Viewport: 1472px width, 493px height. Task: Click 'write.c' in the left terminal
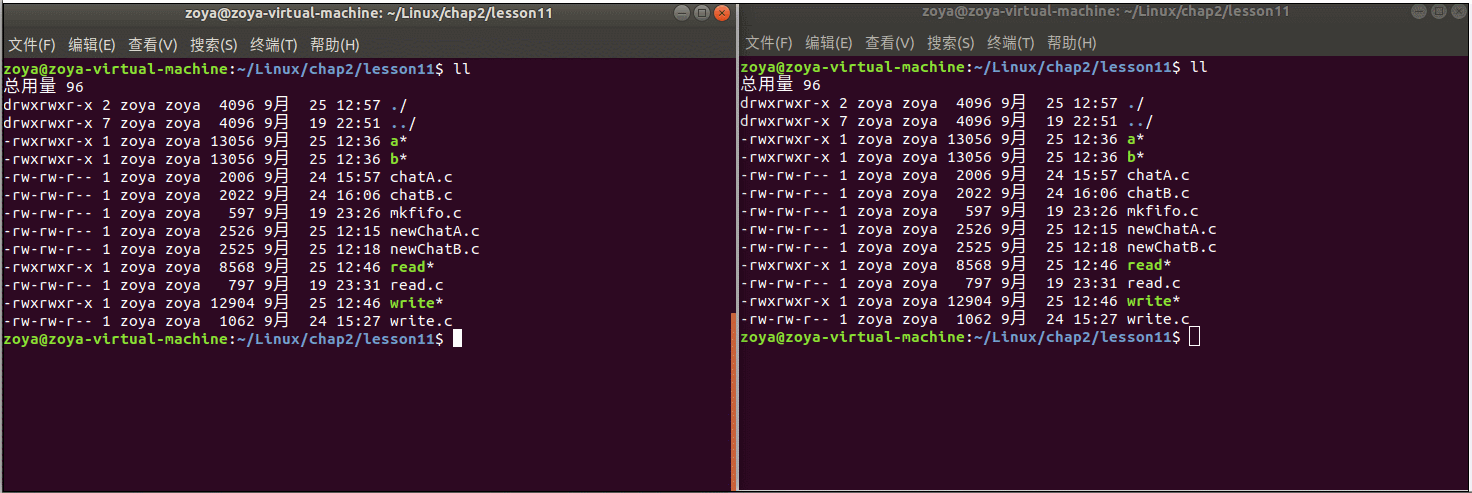click(x=421, y=321)
